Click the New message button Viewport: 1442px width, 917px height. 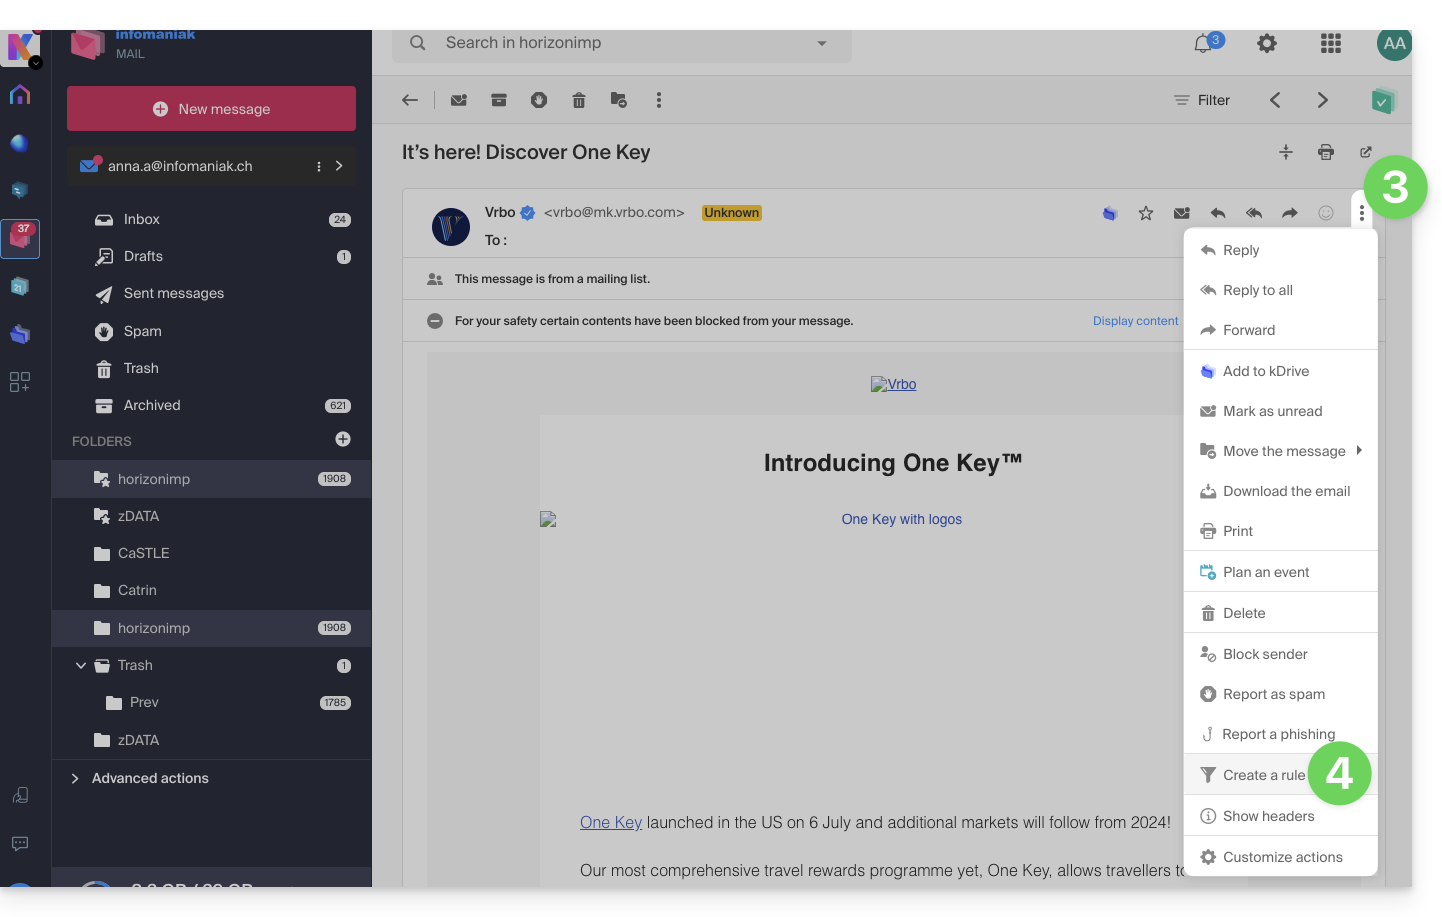211,109
